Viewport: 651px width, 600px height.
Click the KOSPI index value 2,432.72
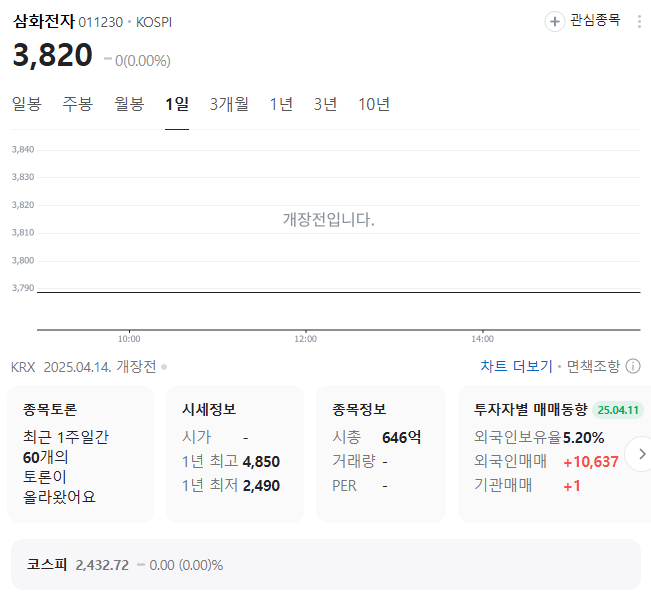(x=102, y=565)
